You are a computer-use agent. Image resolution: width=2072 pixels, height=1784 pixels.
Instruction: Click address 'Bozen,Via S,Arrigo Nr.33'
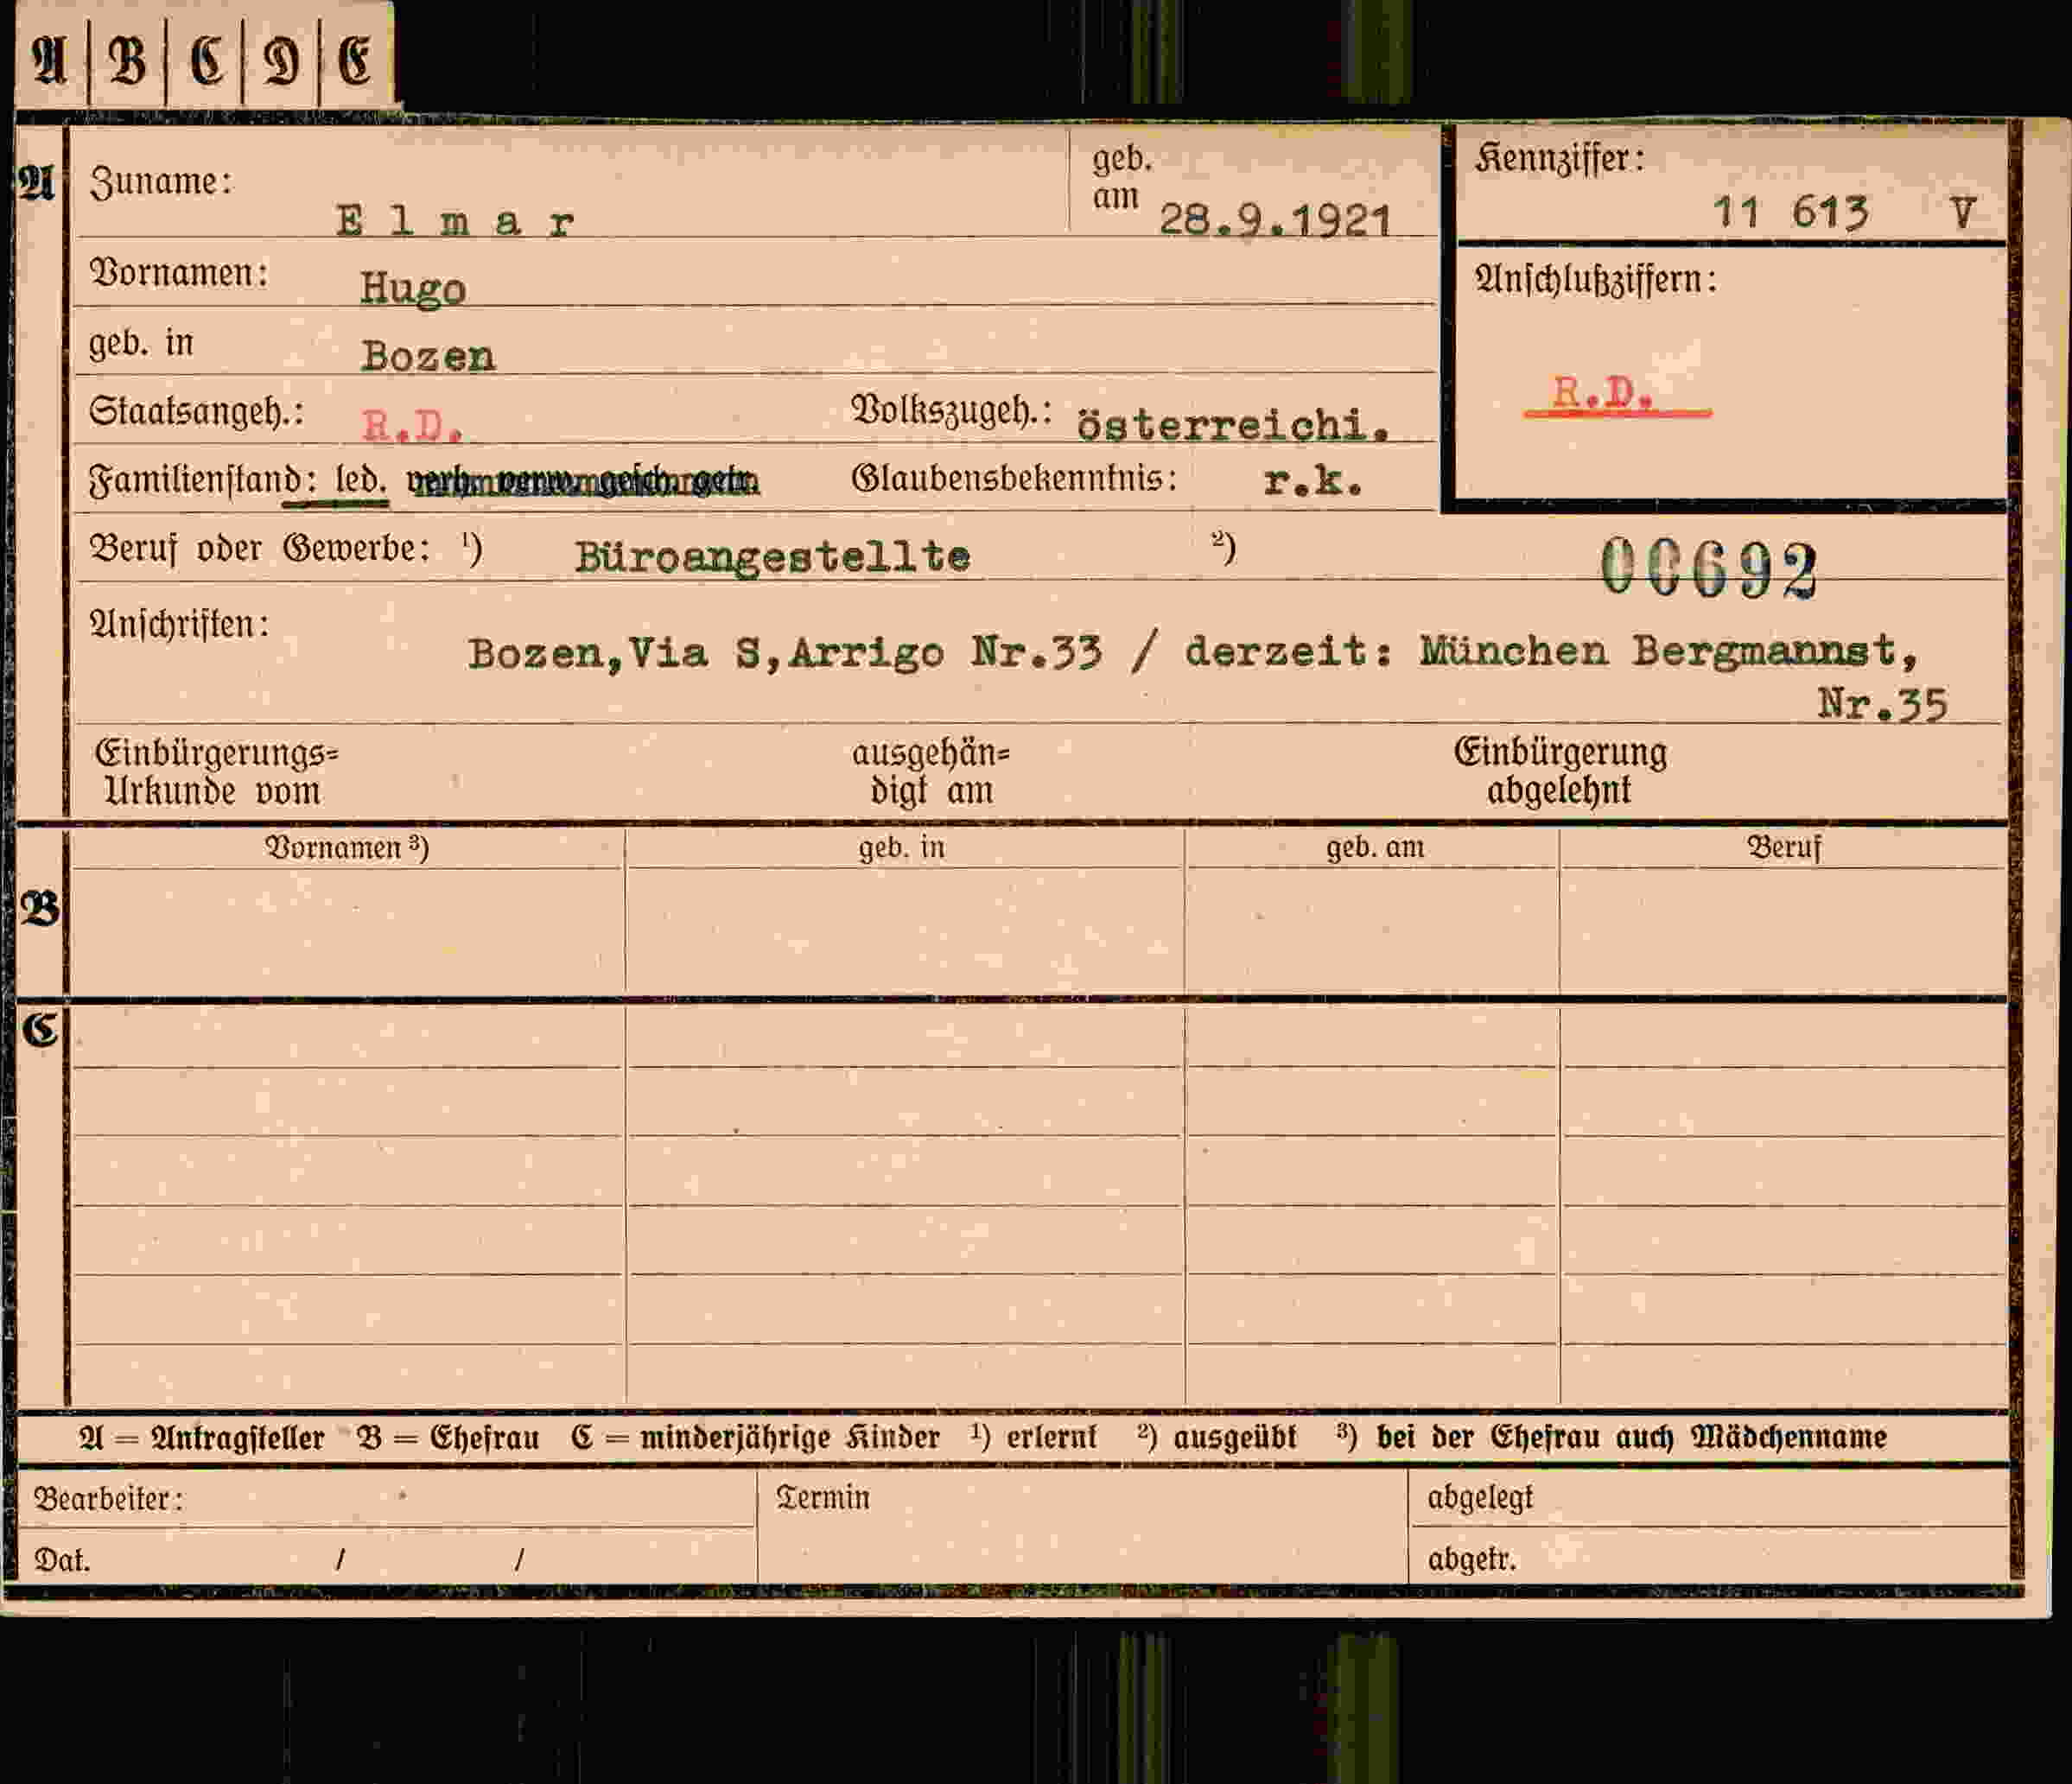785,653
